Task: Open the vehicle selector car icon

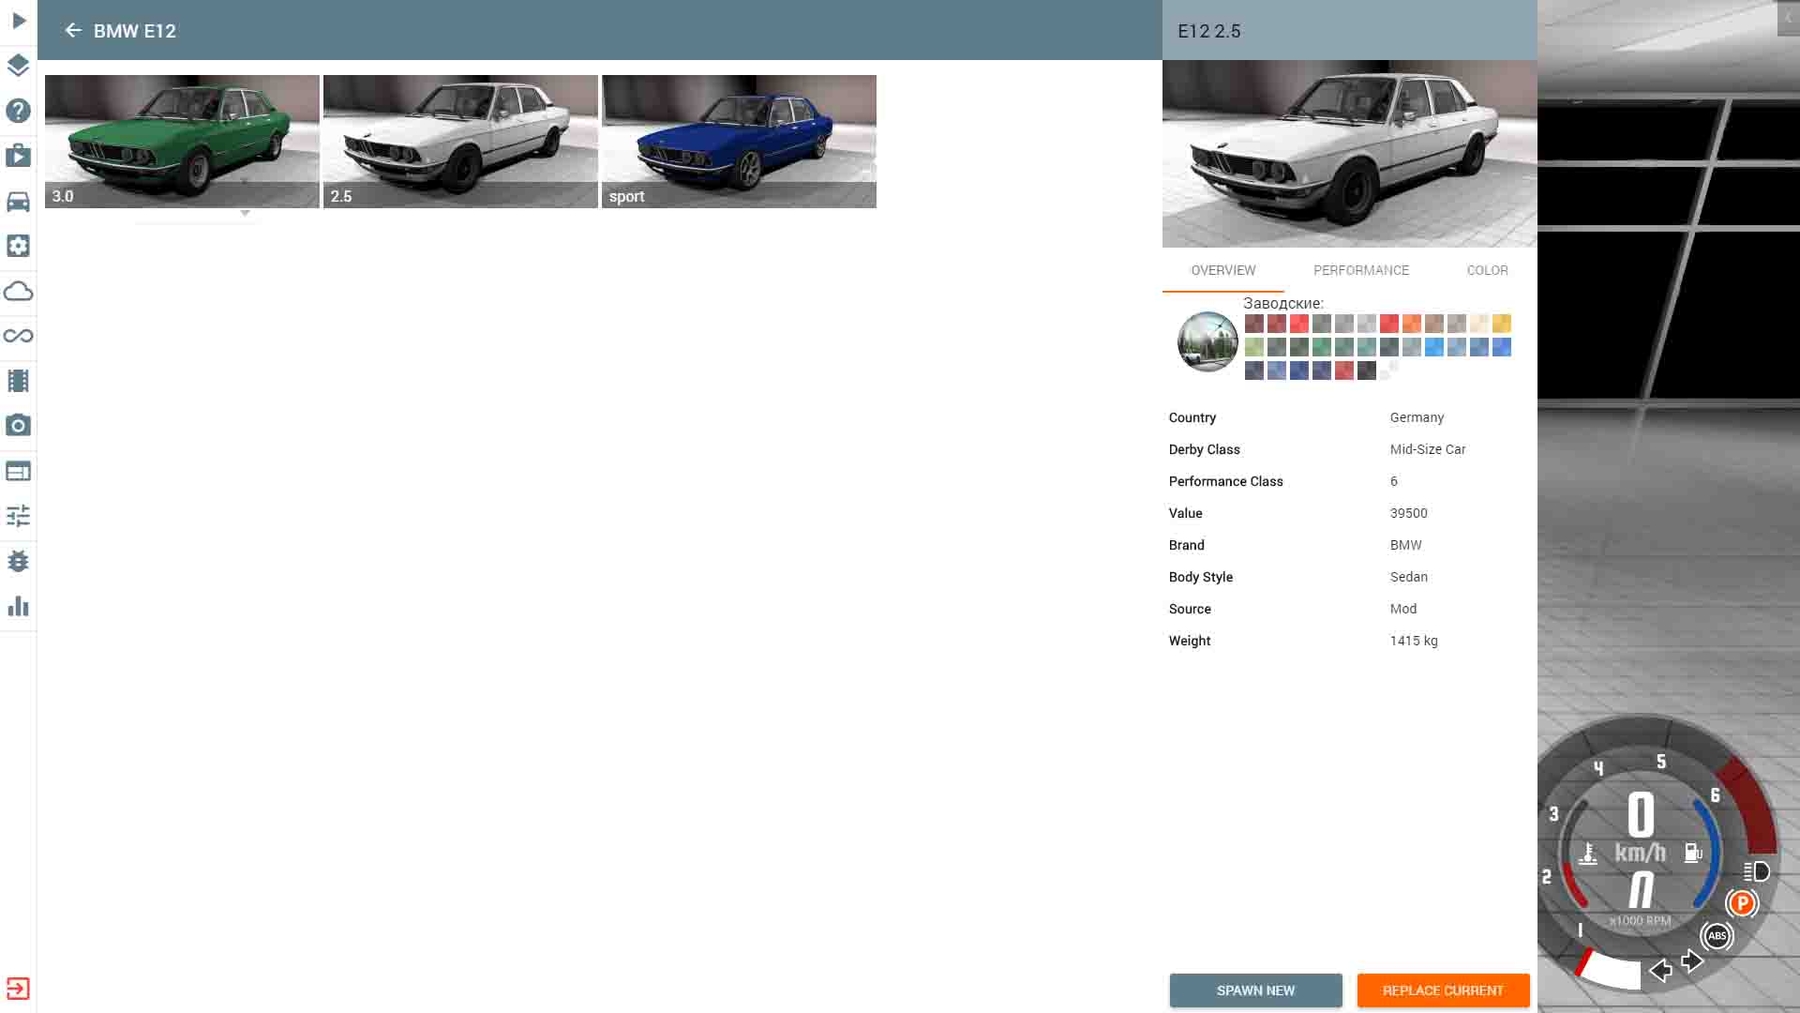Action: 18,201
